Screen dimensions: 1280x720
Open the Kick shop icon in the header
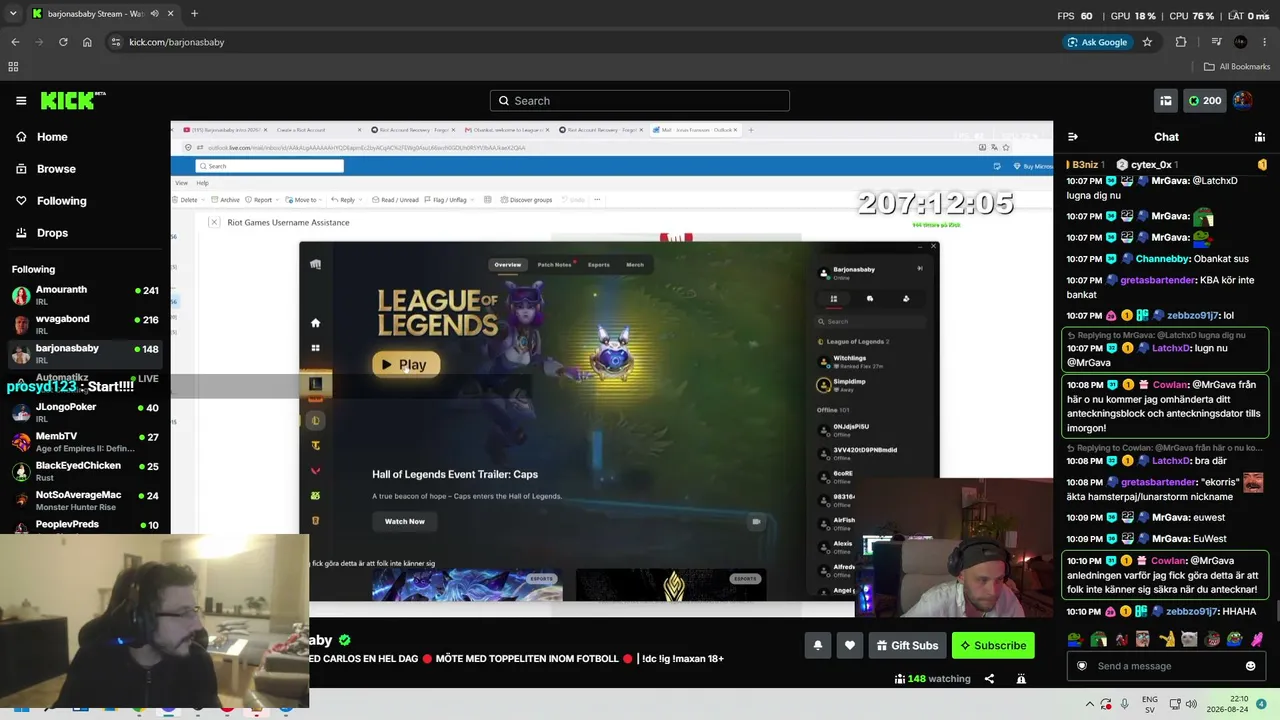1166,101
